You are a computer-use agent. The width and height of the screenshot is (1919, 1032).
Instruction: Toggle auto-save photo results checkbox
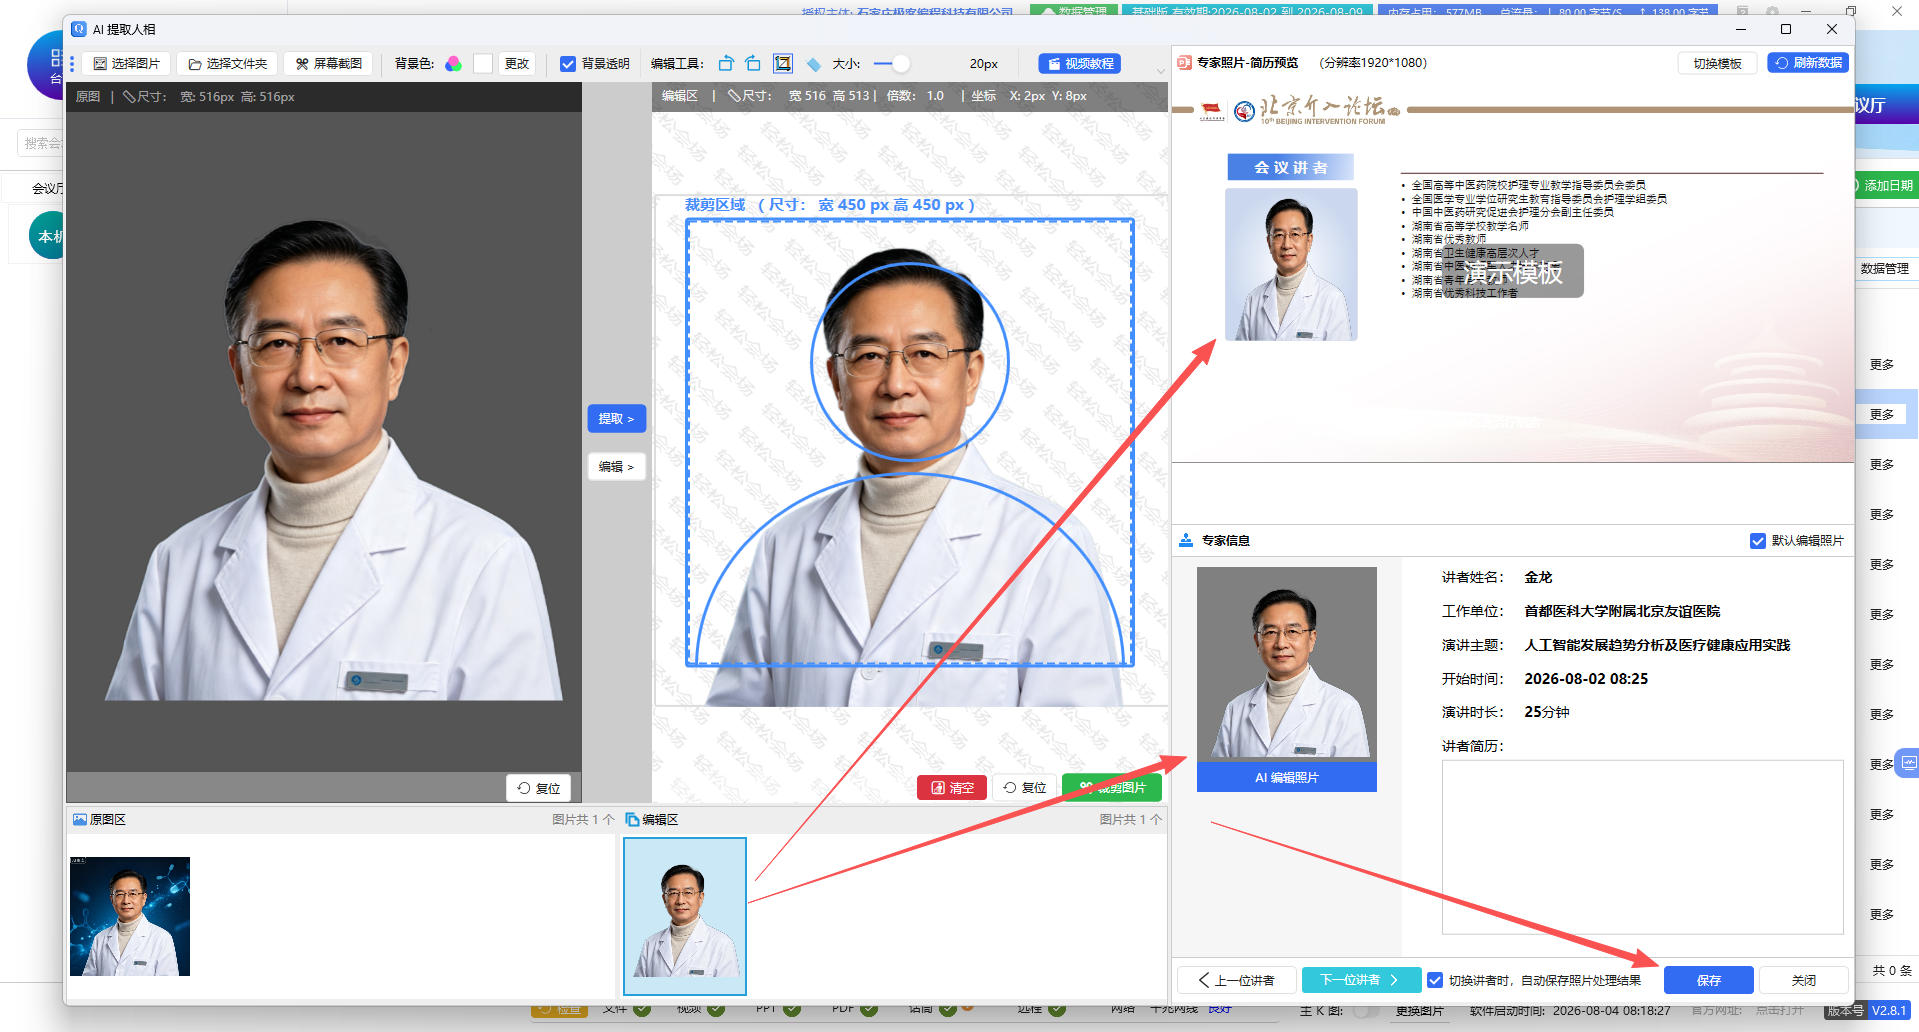[x=1435, y=980]
